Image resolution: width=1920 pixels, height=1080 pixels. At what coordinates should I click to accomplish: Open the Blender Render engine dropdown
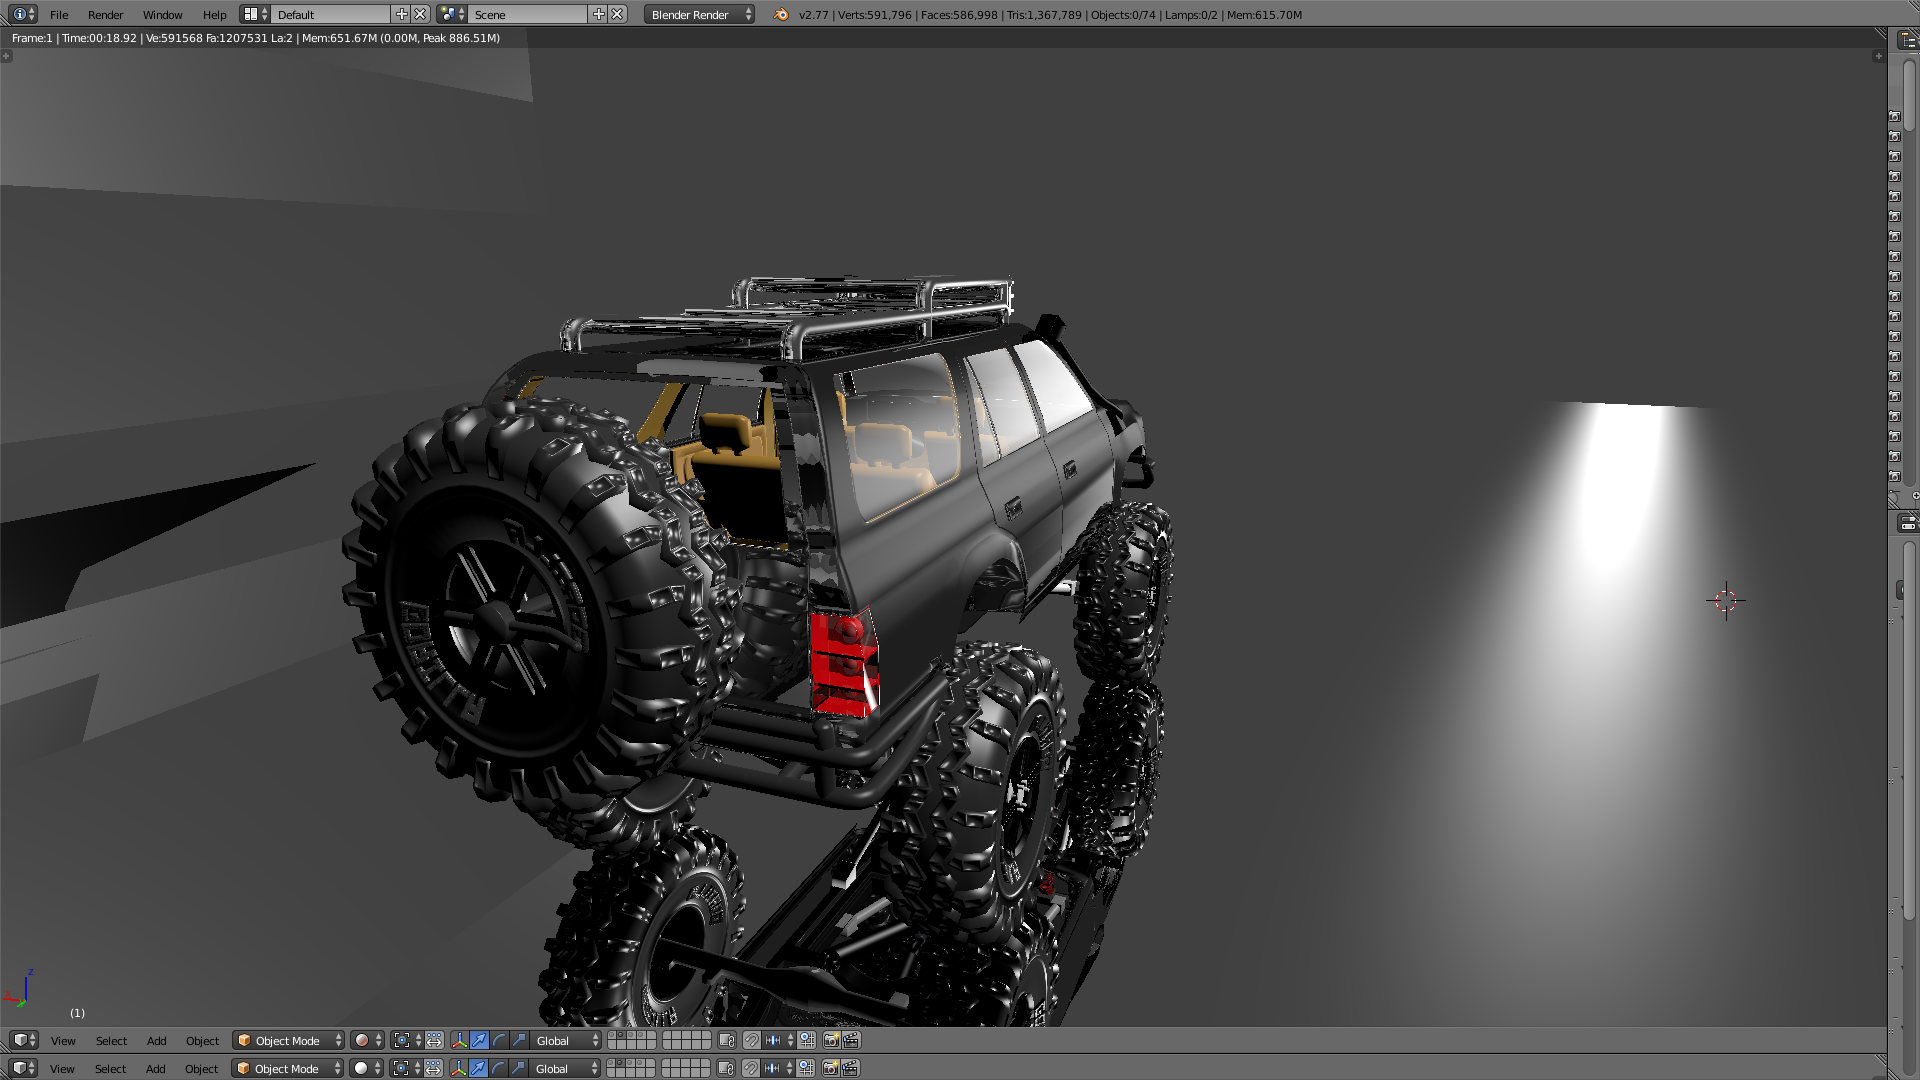tap(700, 14)
